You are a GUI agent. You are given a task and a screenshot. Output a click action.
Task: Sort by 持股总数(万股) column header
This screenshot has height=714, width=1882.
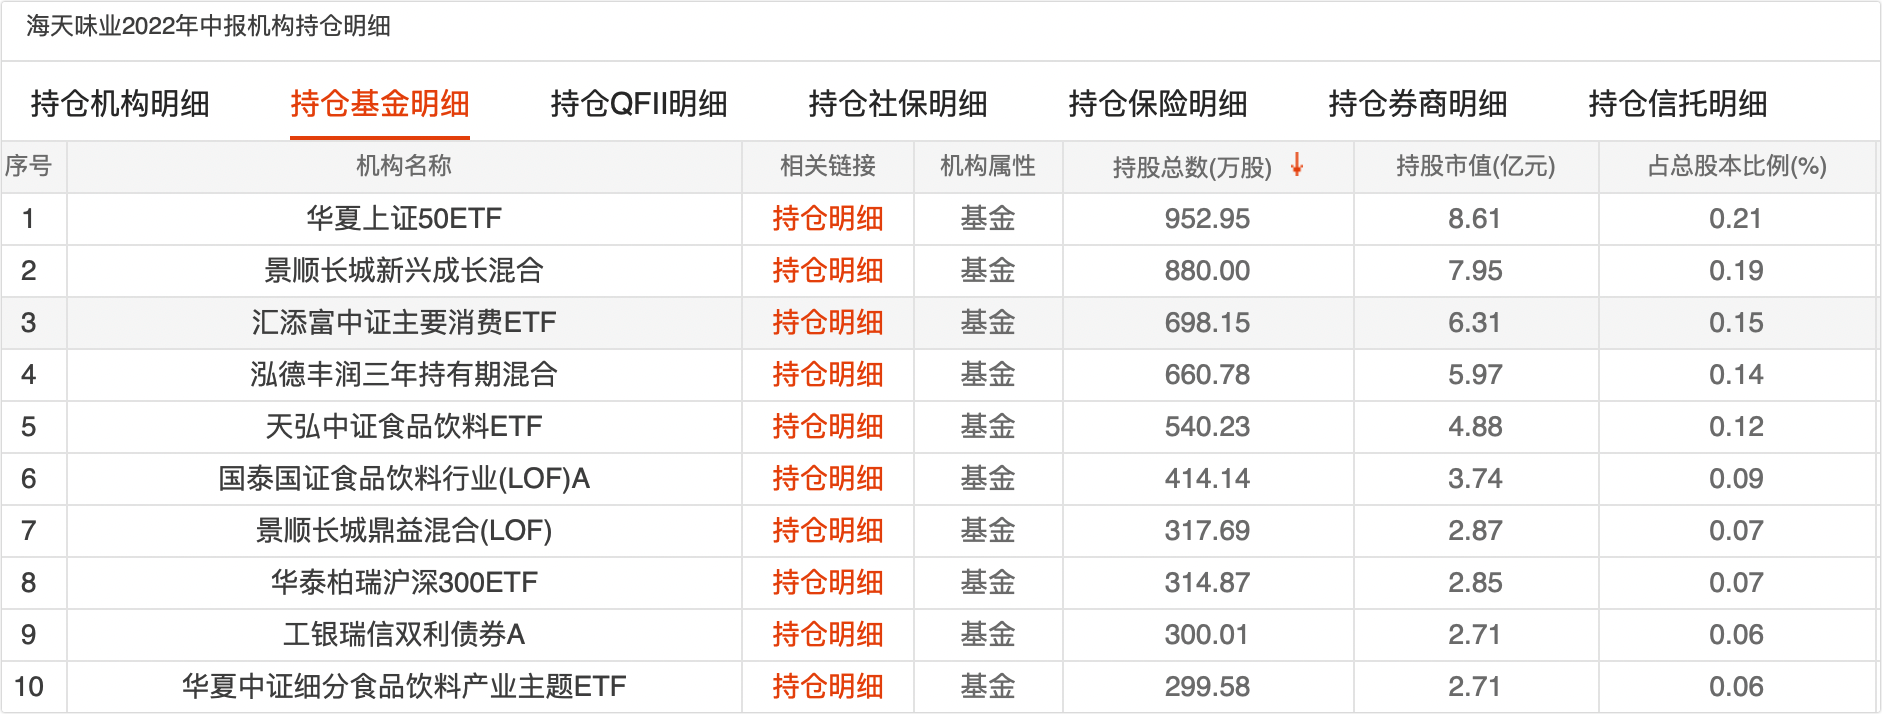click(1192, 167)
